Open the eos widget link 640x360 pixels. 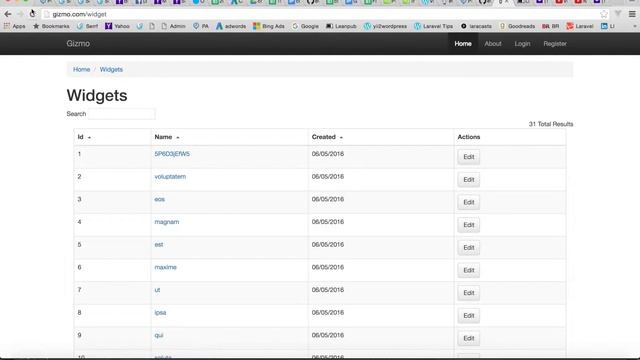point(160,199)
